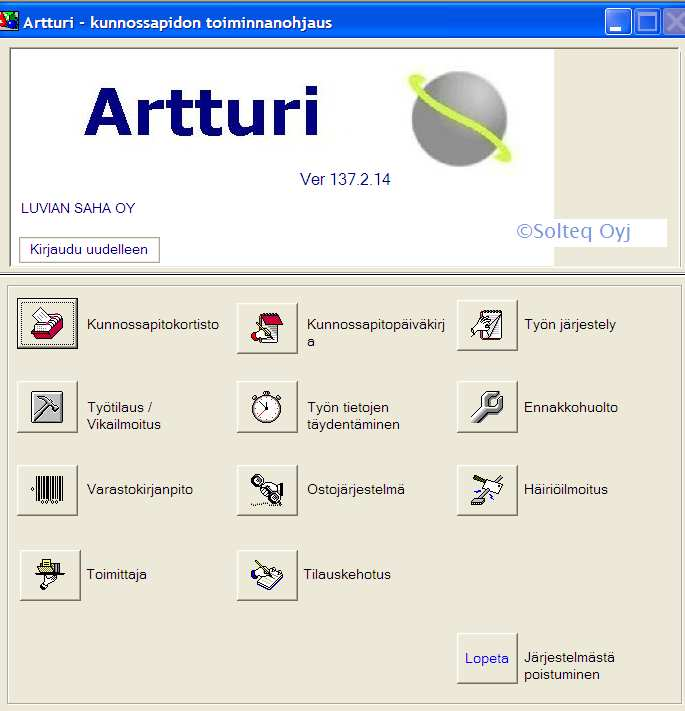Click the Häiriöilmoitus text label
The height and width of the screenshot is (711, 685).
click(566, 489)
